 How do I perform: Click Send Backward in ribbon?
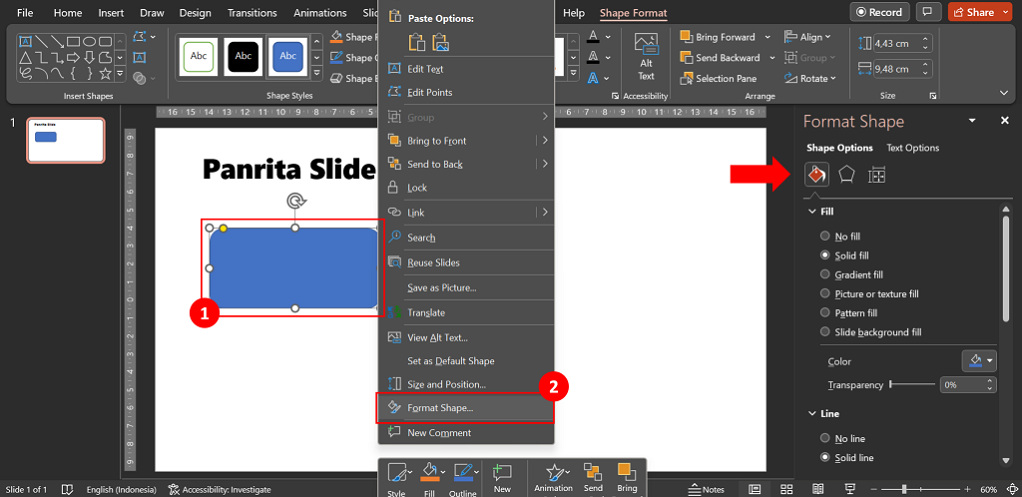pos(720,57)
